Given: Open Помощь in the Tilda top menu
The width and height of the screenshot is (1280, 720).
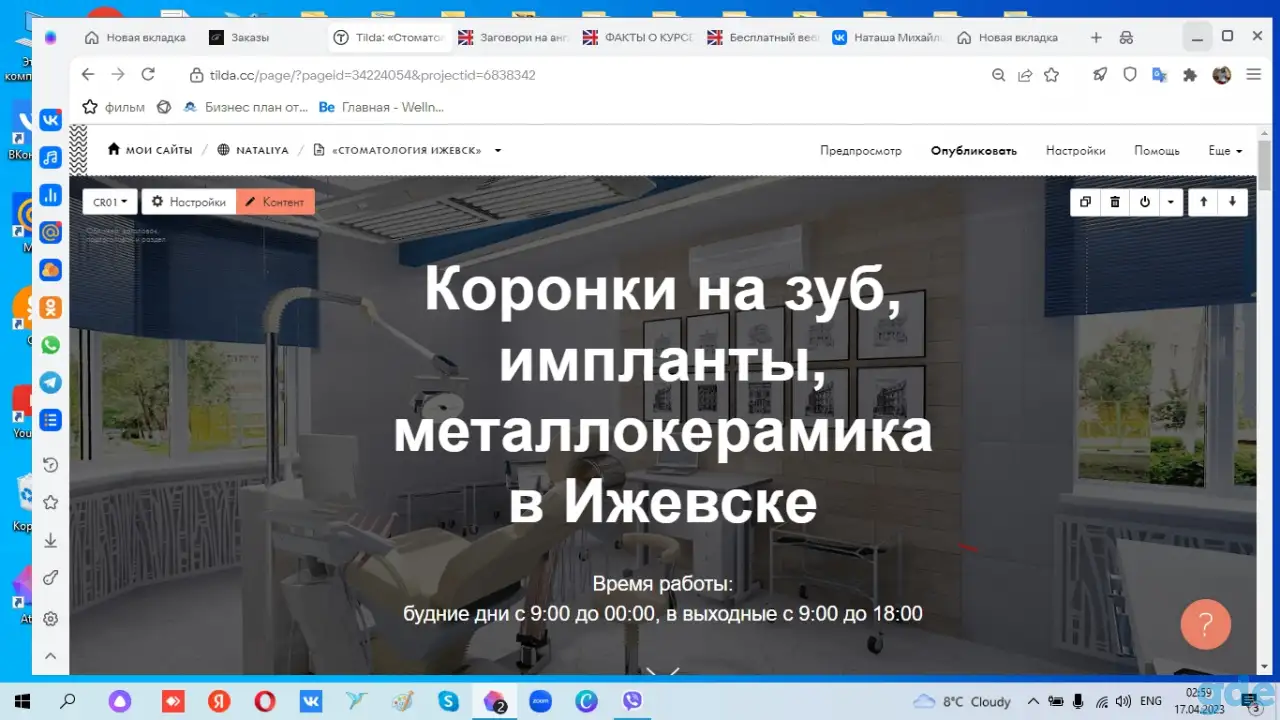Looking at the screenshot, I should [x=1157, y=151].
